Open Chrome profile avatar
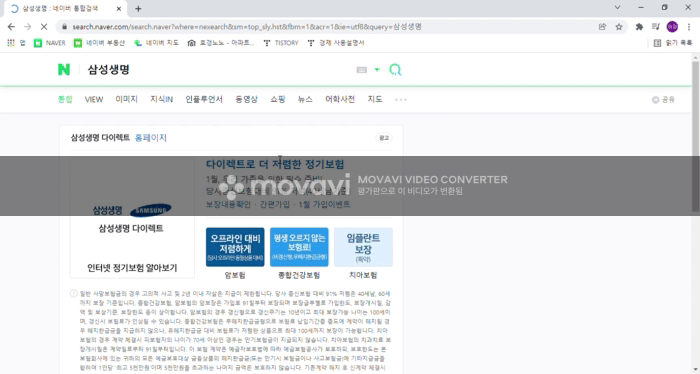Viewport: 700px width, 374px height. coord(672,27)
